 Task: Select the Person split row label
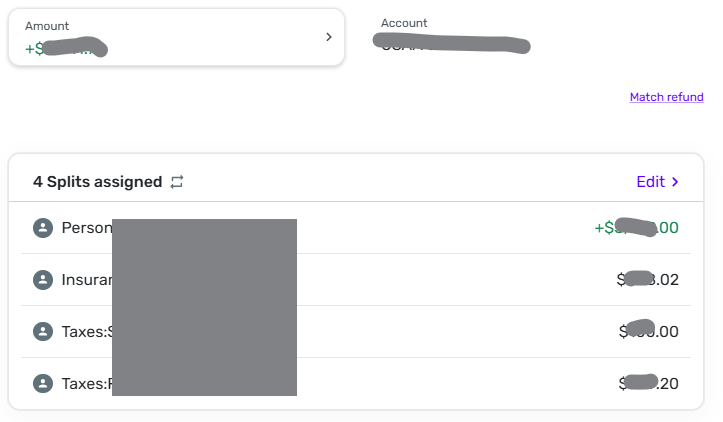86,228
